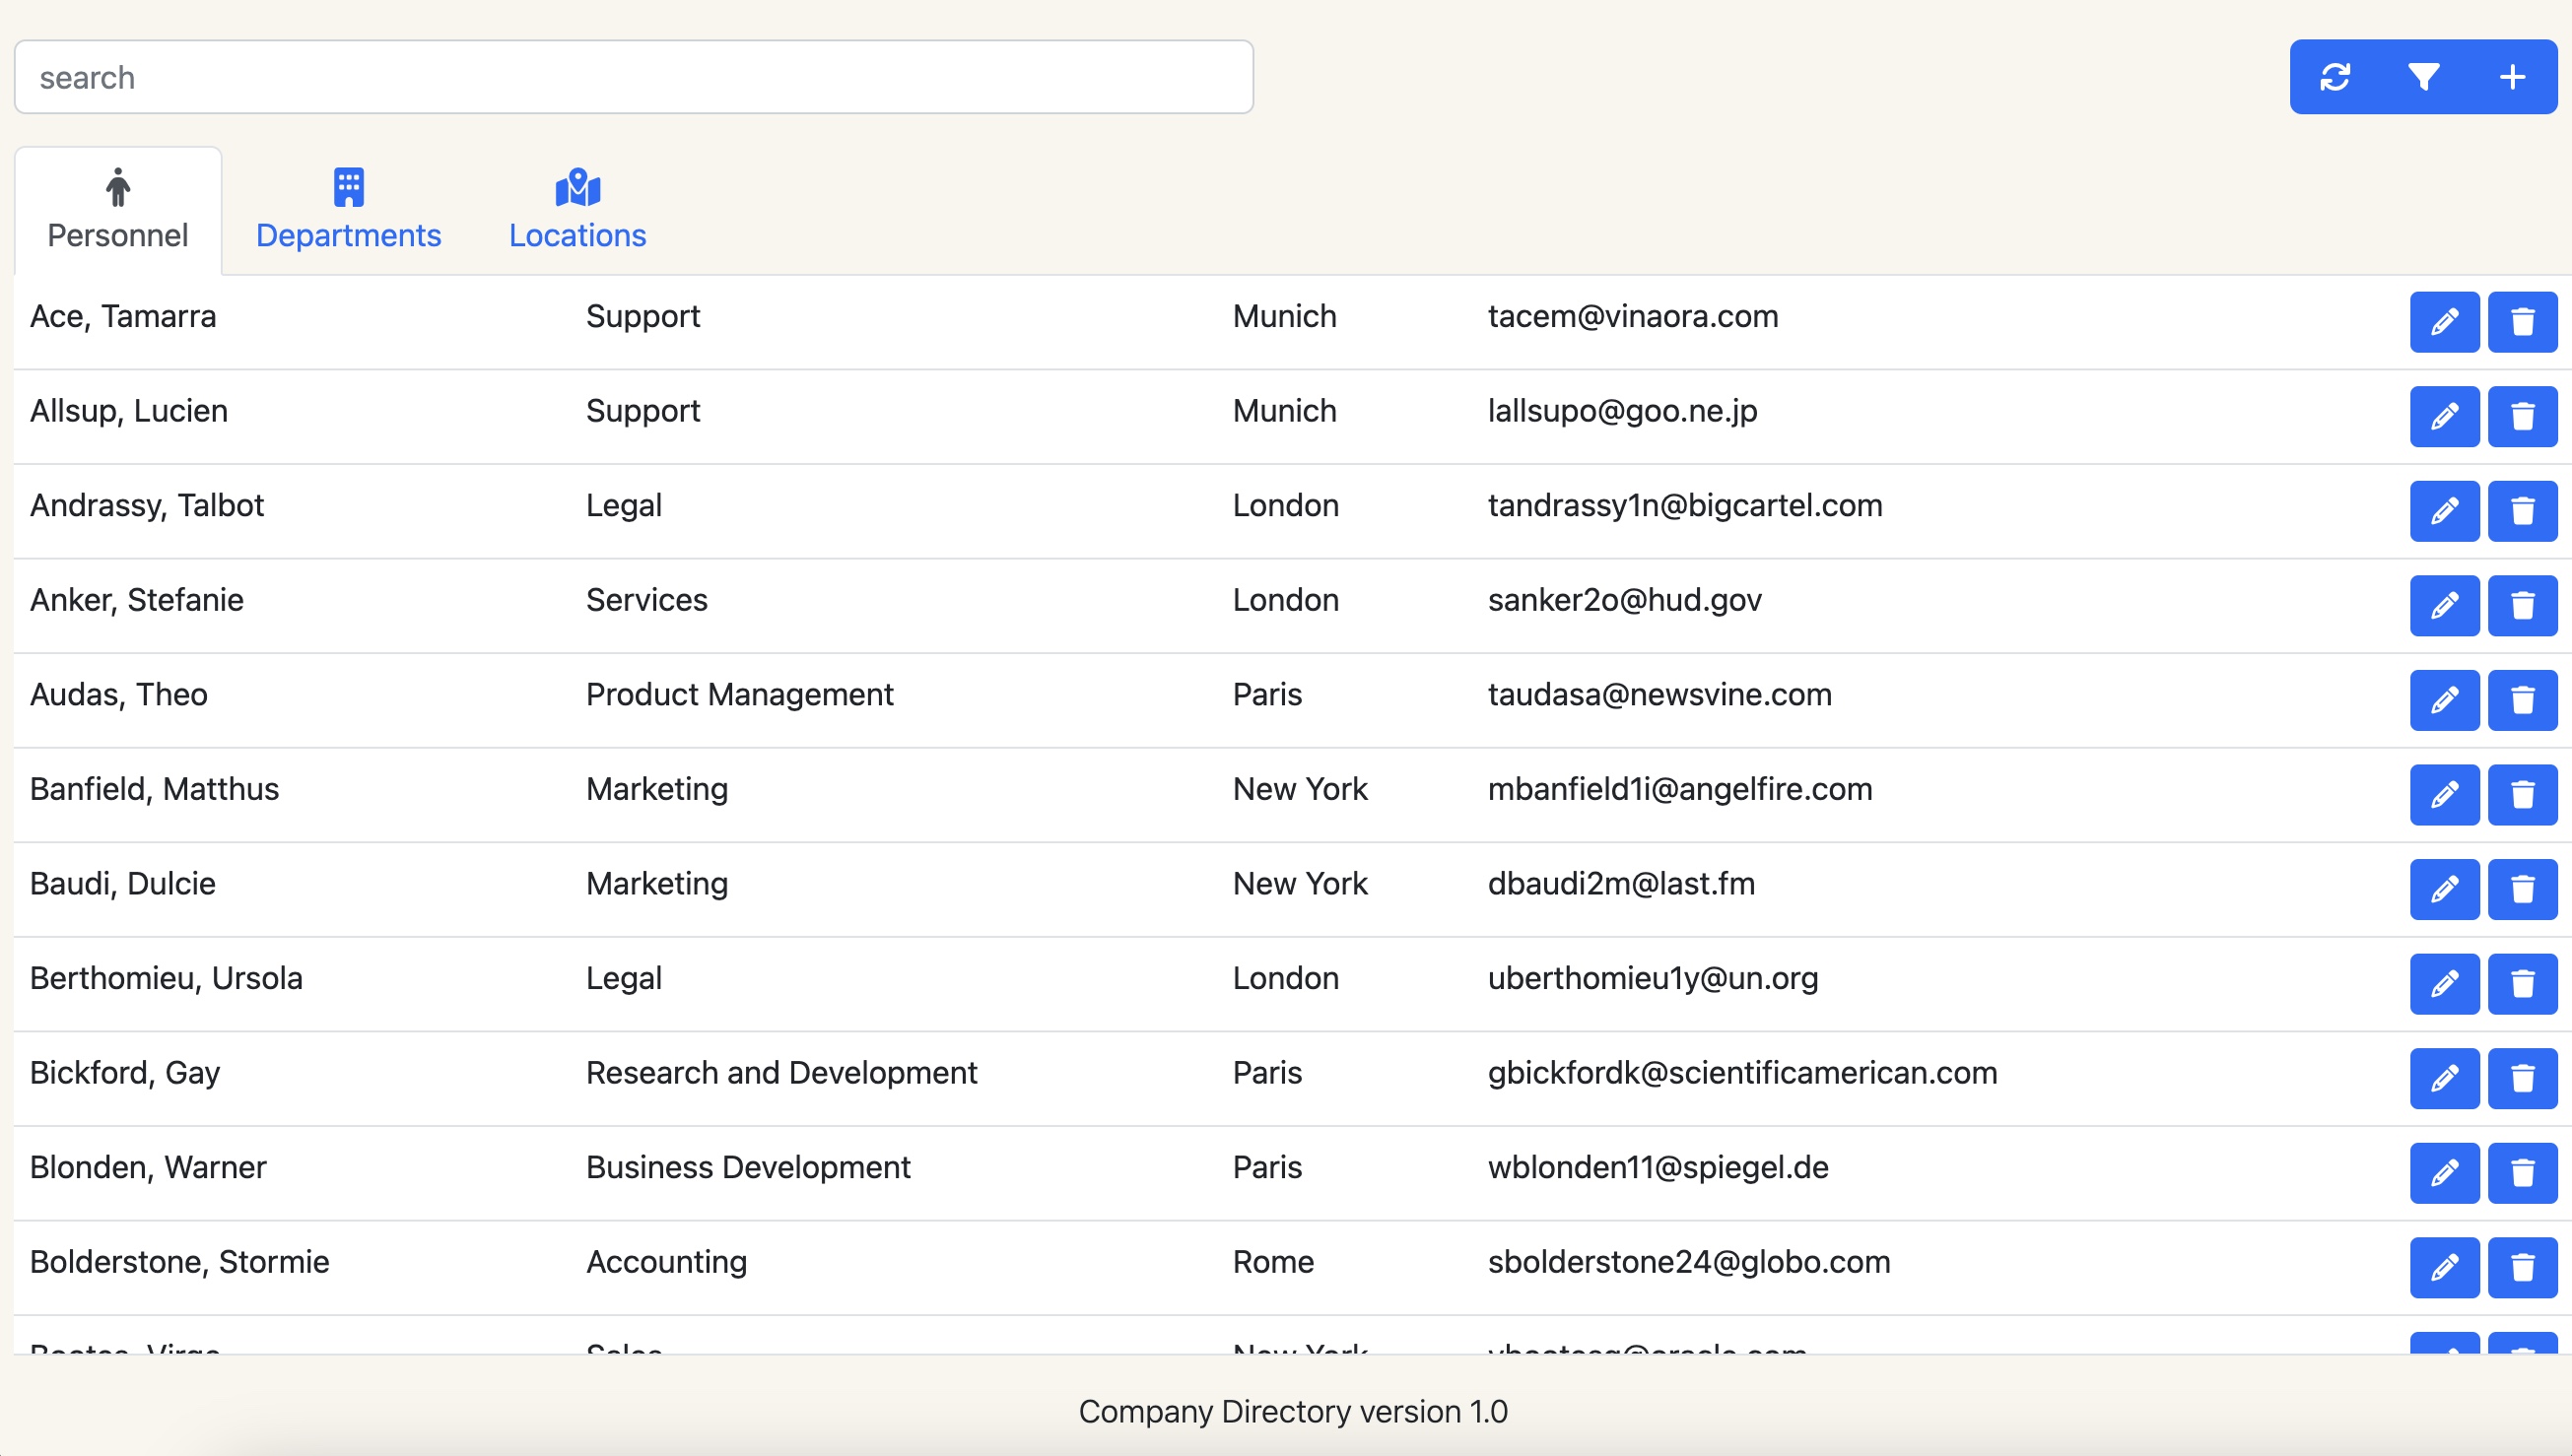
Task: Edit Baudi, Dulcie entry
Action: [x=2444, y=889]
